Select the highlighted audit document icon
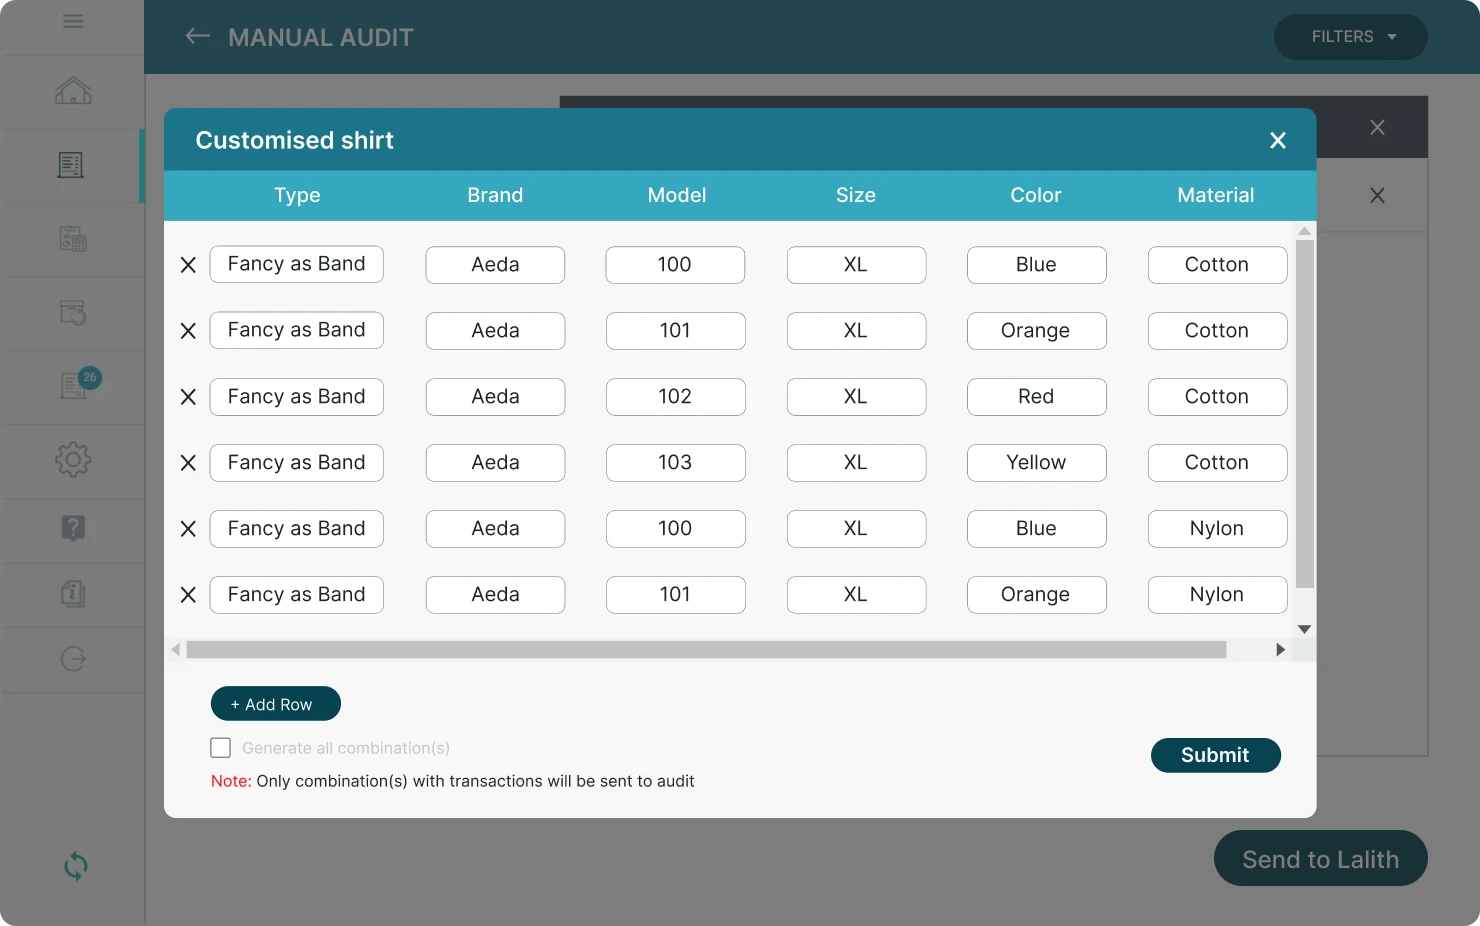 71,164
